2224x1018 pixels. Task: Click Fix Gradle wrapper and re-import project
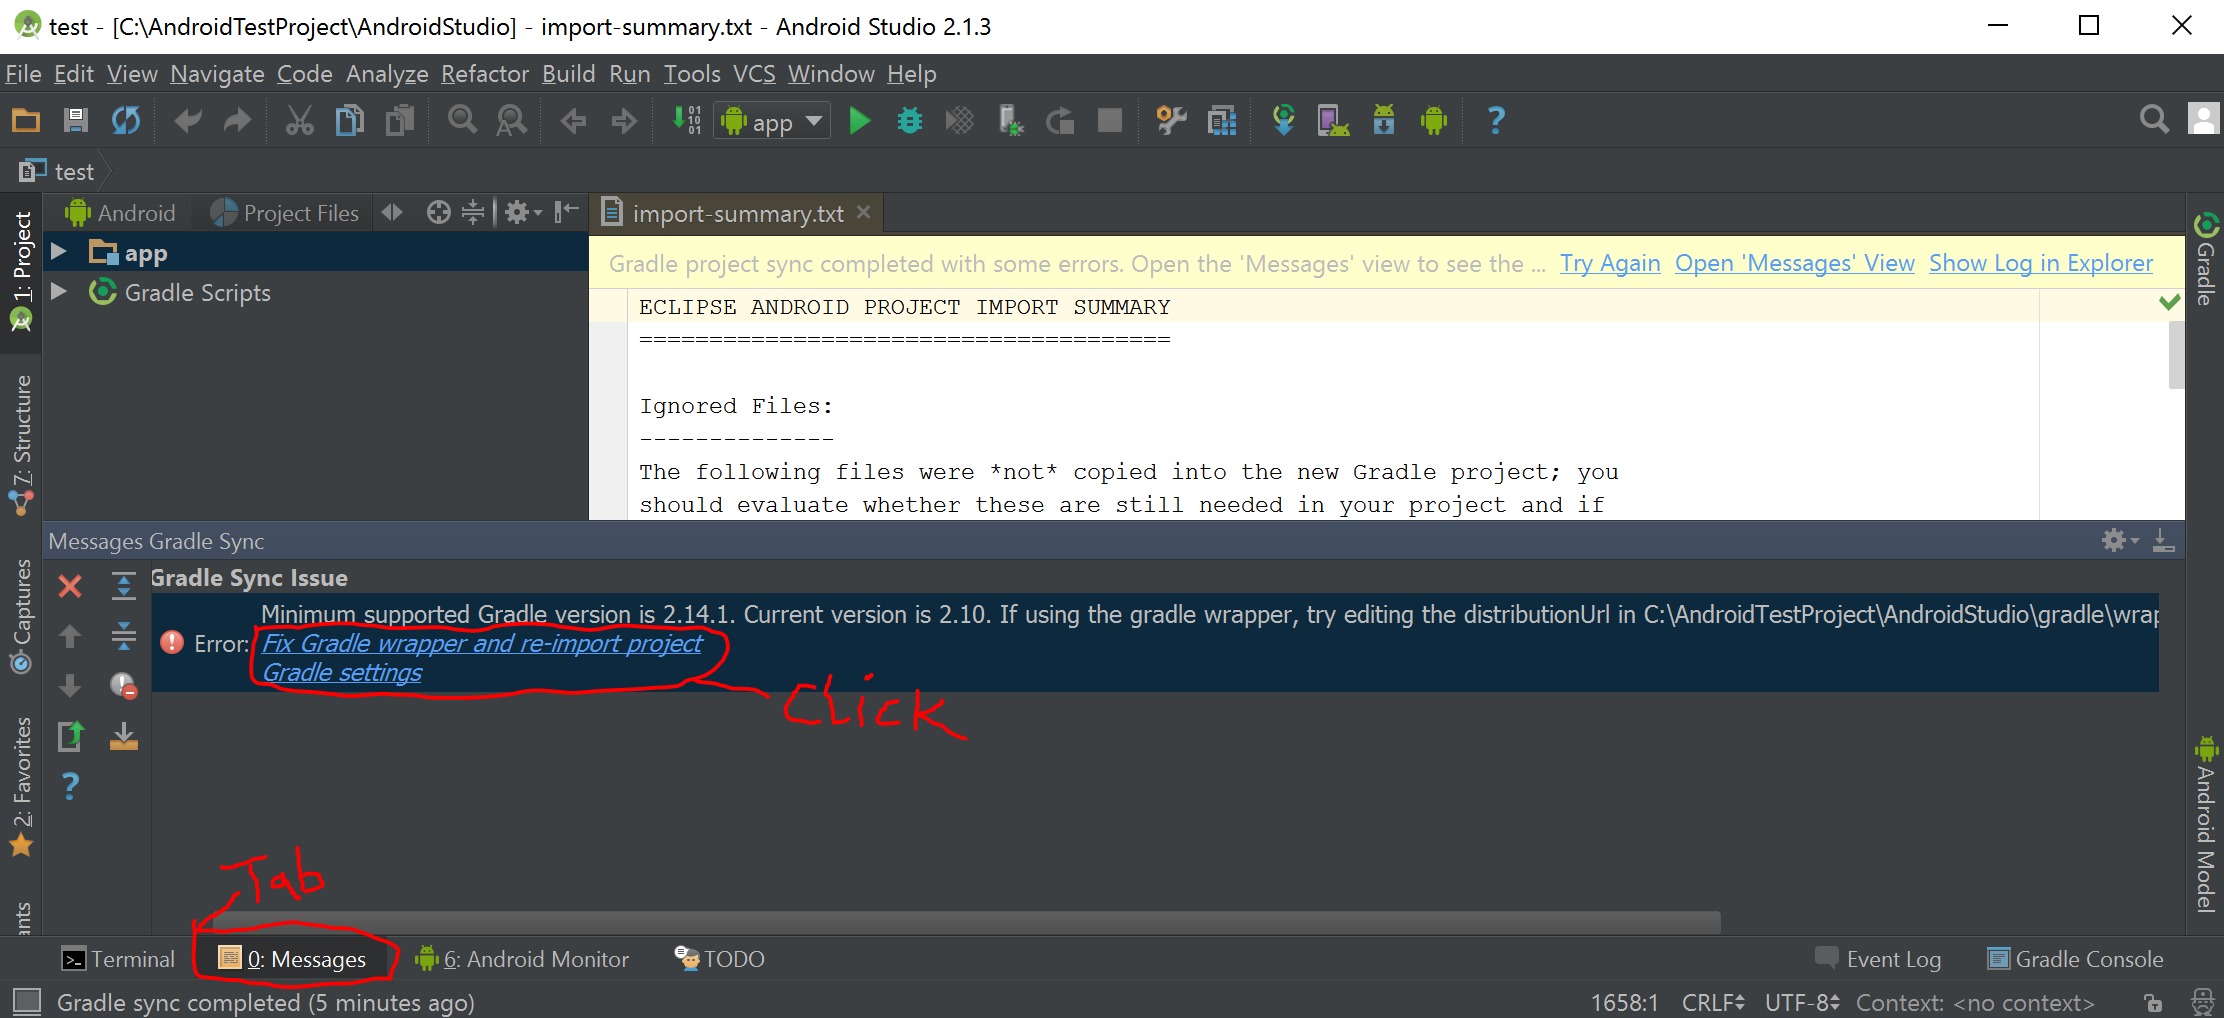pyautogui.click(x=482, y=643)
